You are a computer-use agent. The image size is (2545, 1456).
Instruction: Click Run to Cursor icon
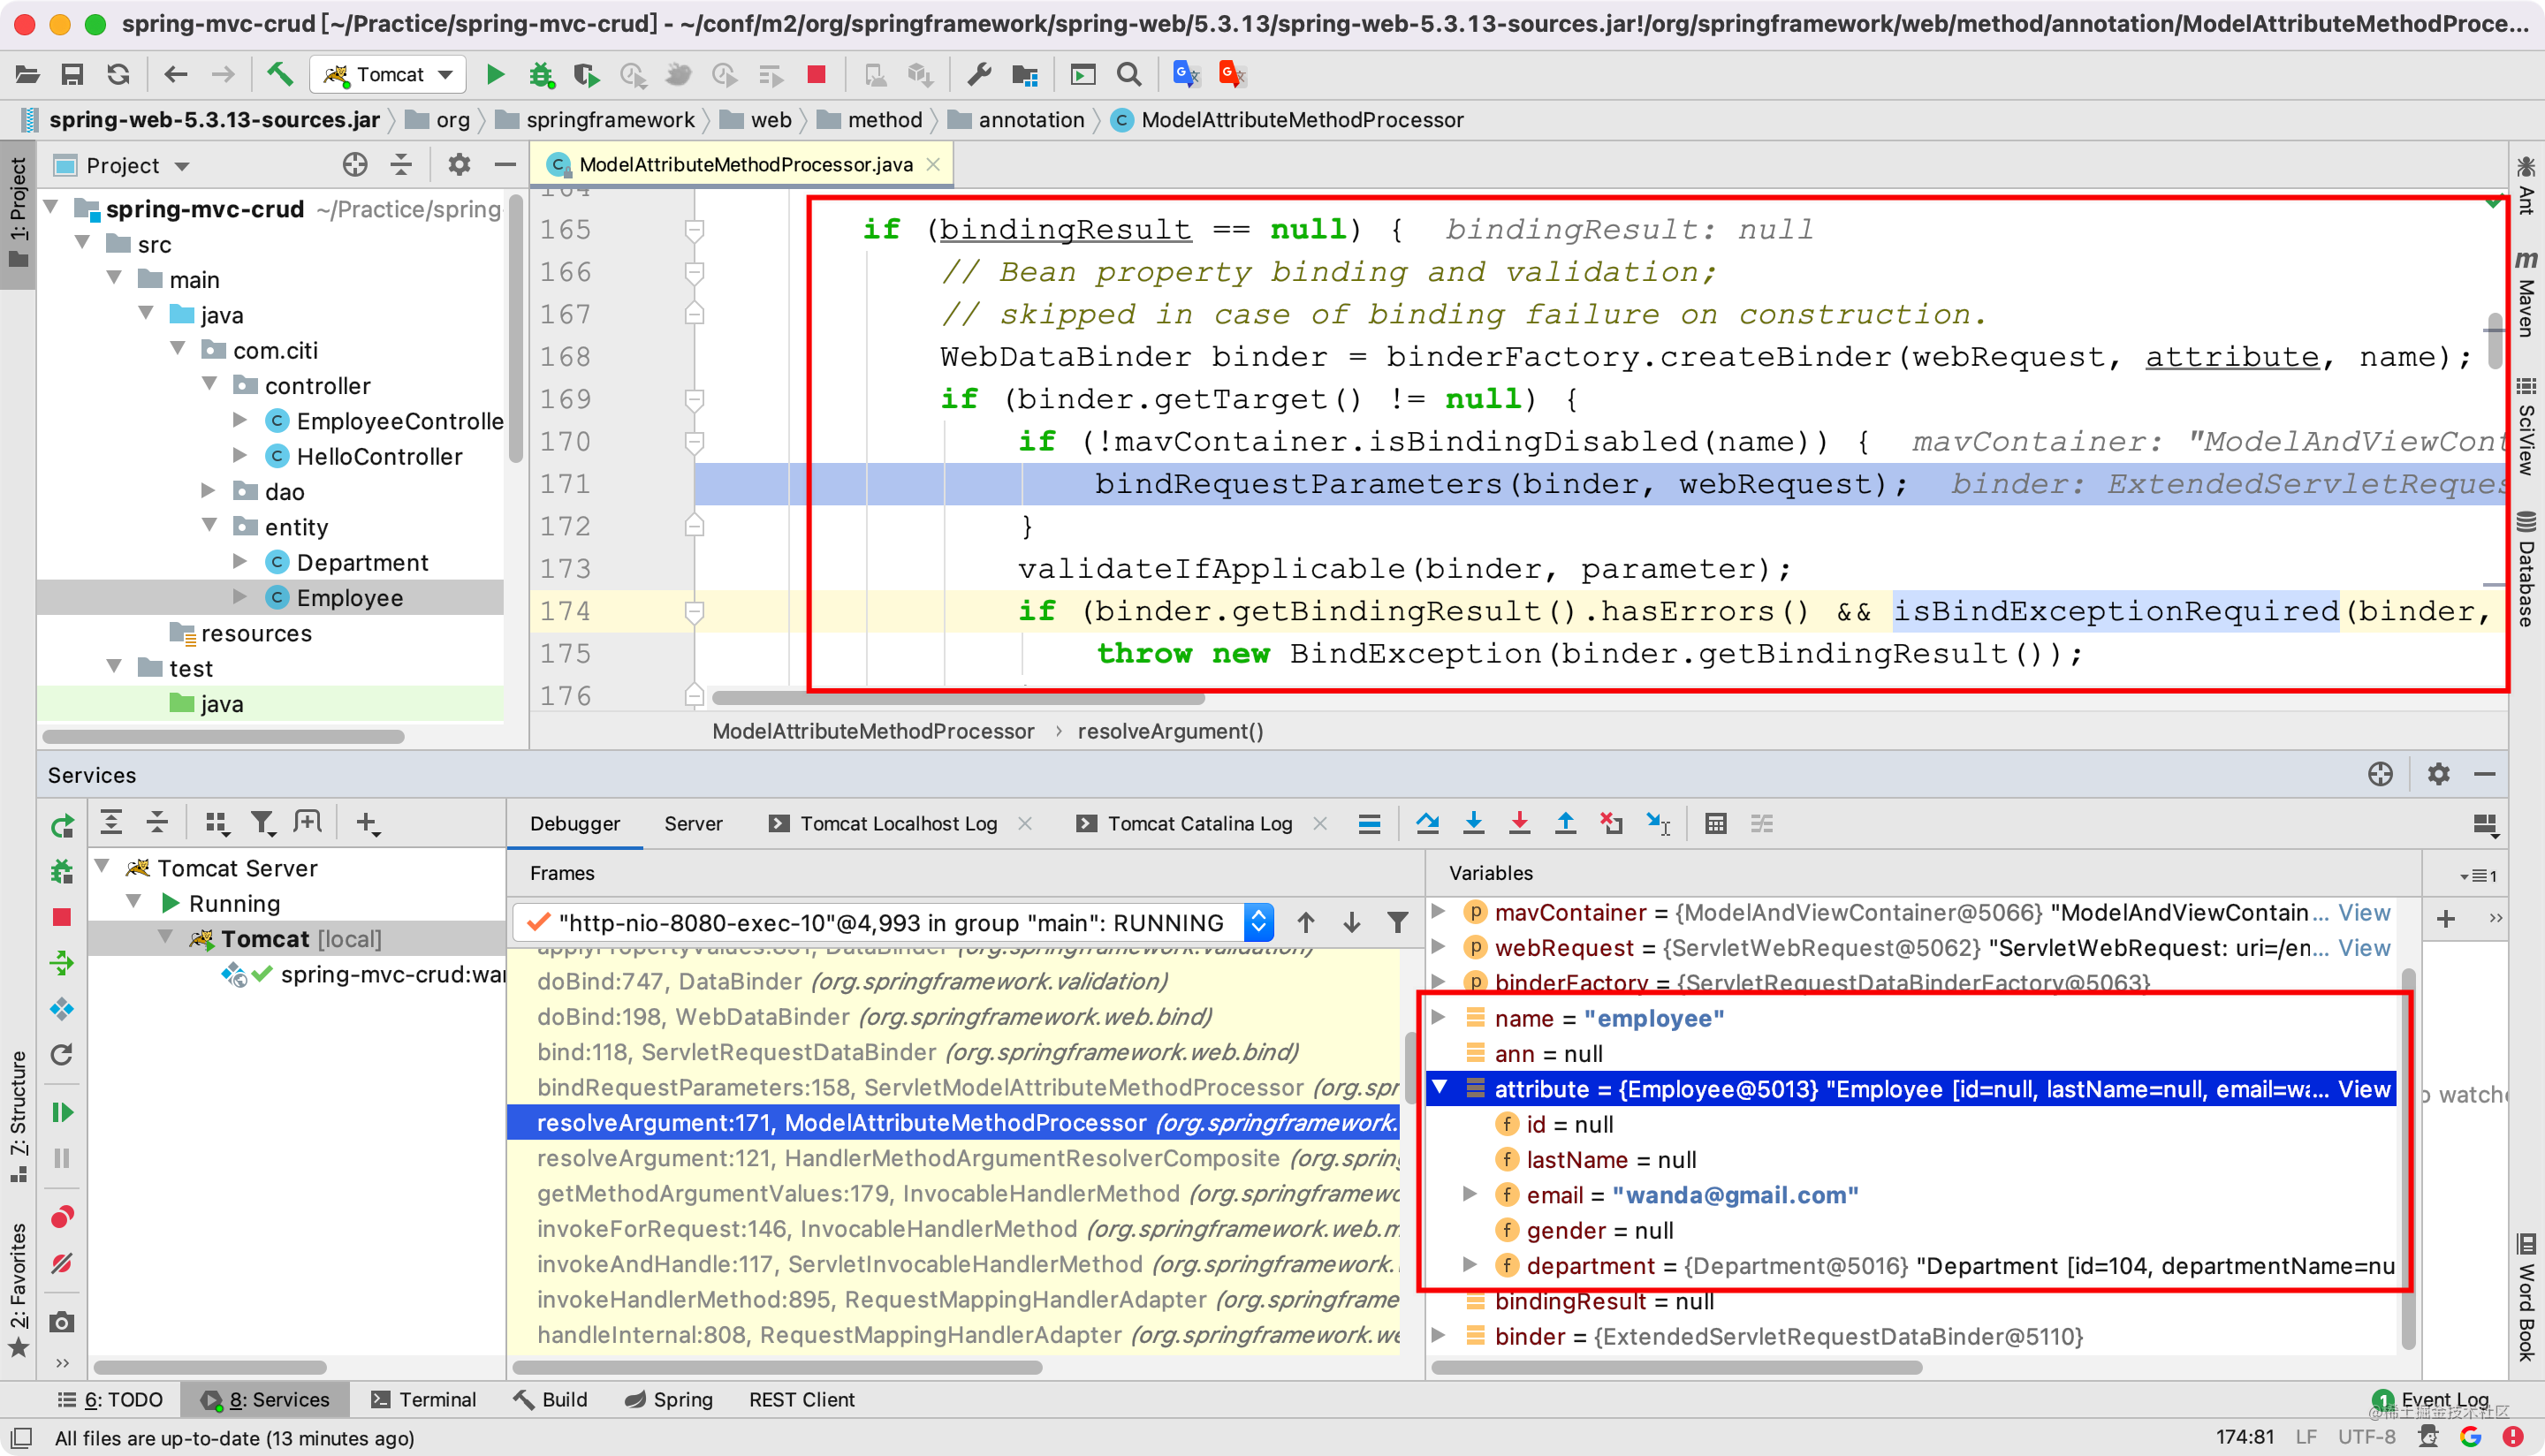1658,824
